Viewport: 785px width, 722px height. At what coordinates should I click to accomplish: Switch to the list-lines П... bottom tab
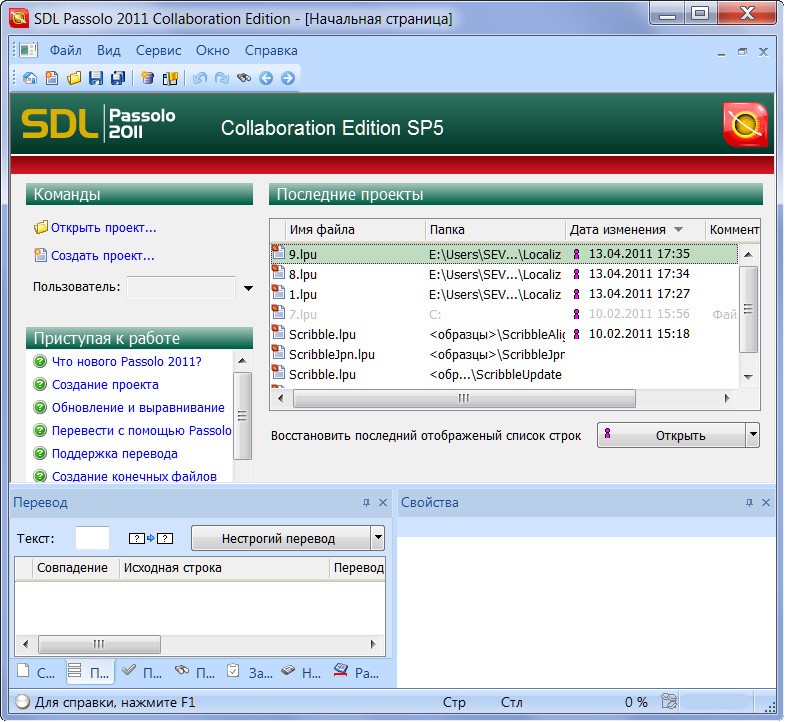(x=90, y=672)
